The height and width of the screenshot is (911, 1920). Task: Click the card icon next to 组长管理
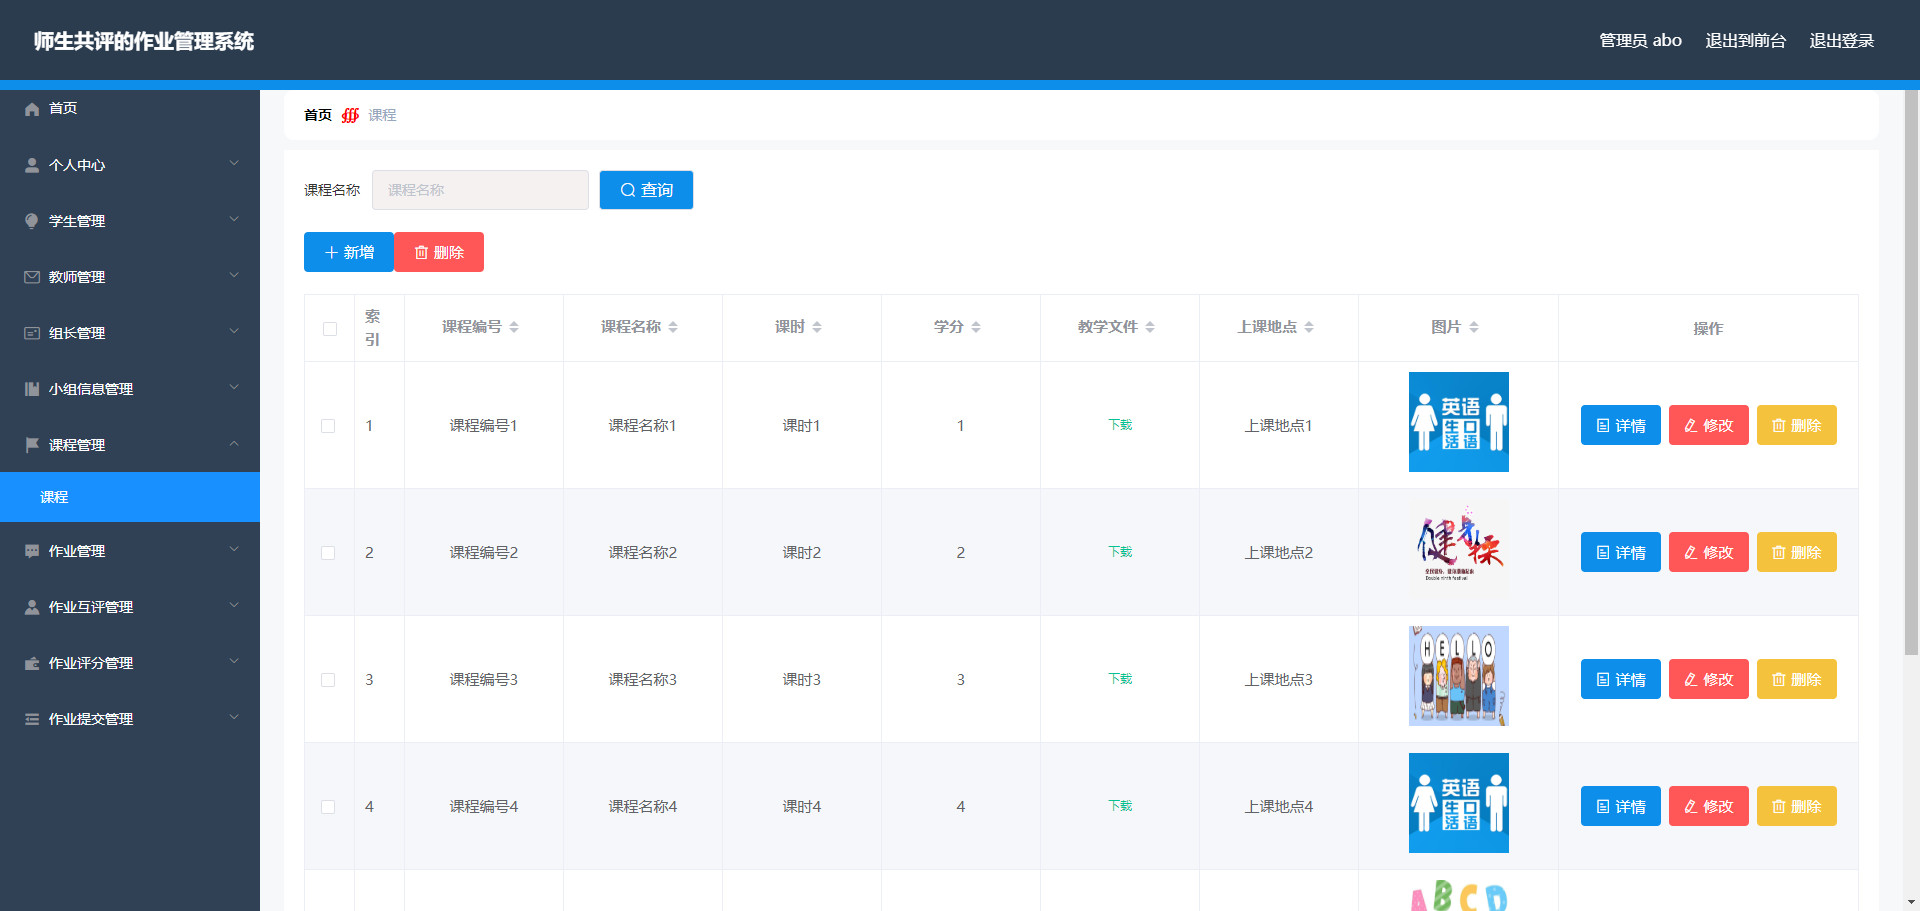click(x=32, y=333)
